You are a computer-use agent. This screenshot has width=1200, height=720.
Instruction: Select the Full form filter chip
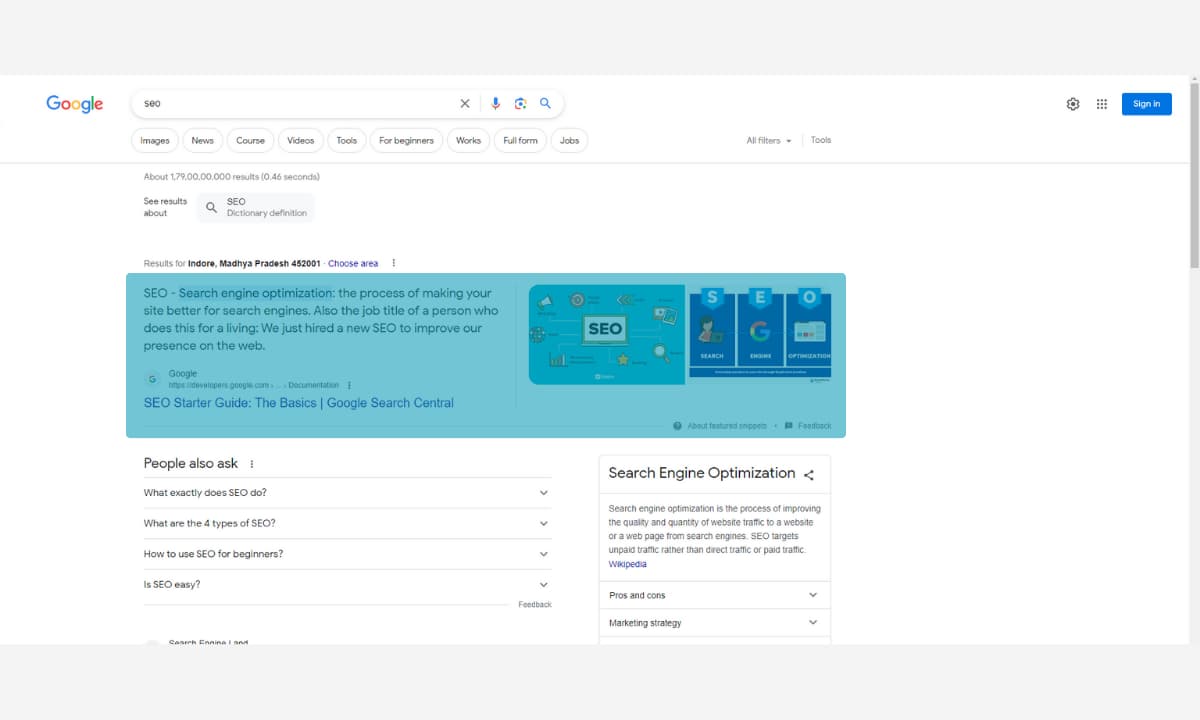click(x=520, y=141)
